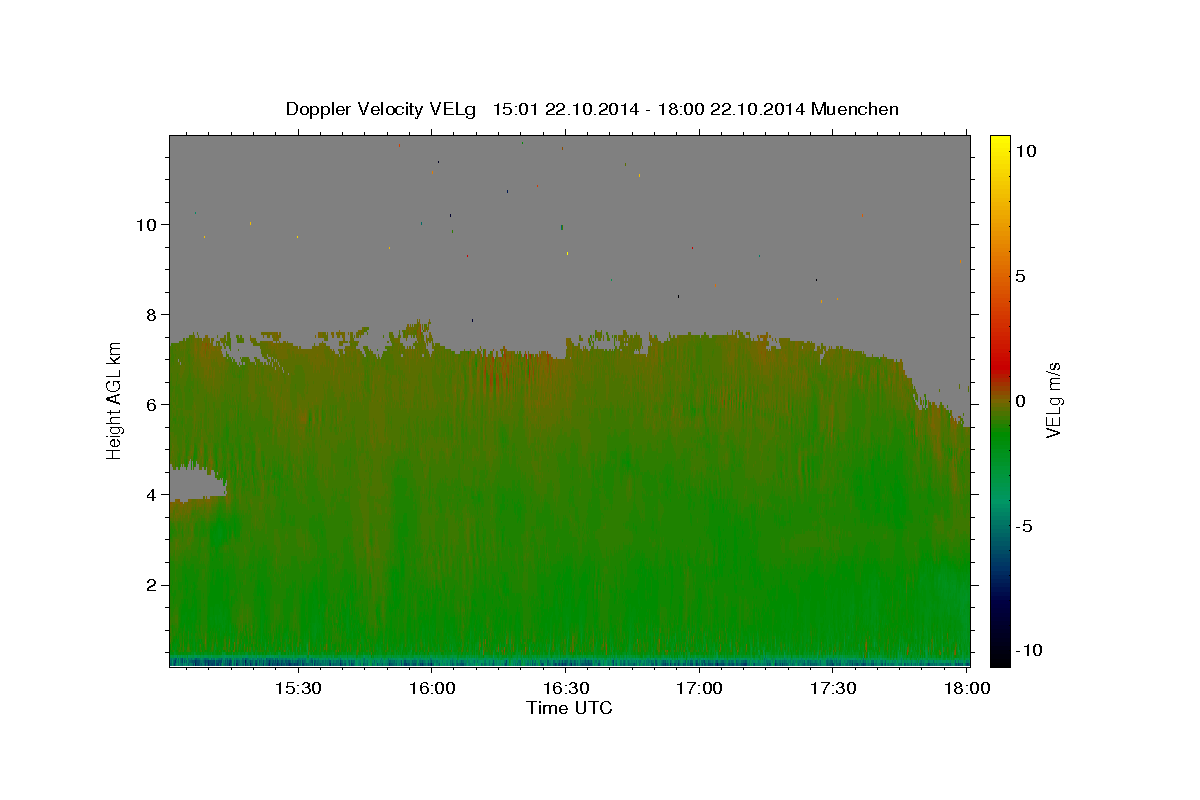Screen dimensions: 1200x800
Task: Select the '15:30' time axis label
Action: [x=298, y=688]
